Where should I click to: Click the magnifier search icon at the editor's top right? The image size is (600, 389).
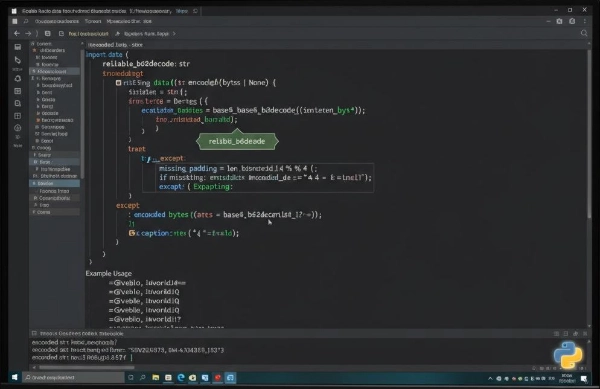point(584,33)
